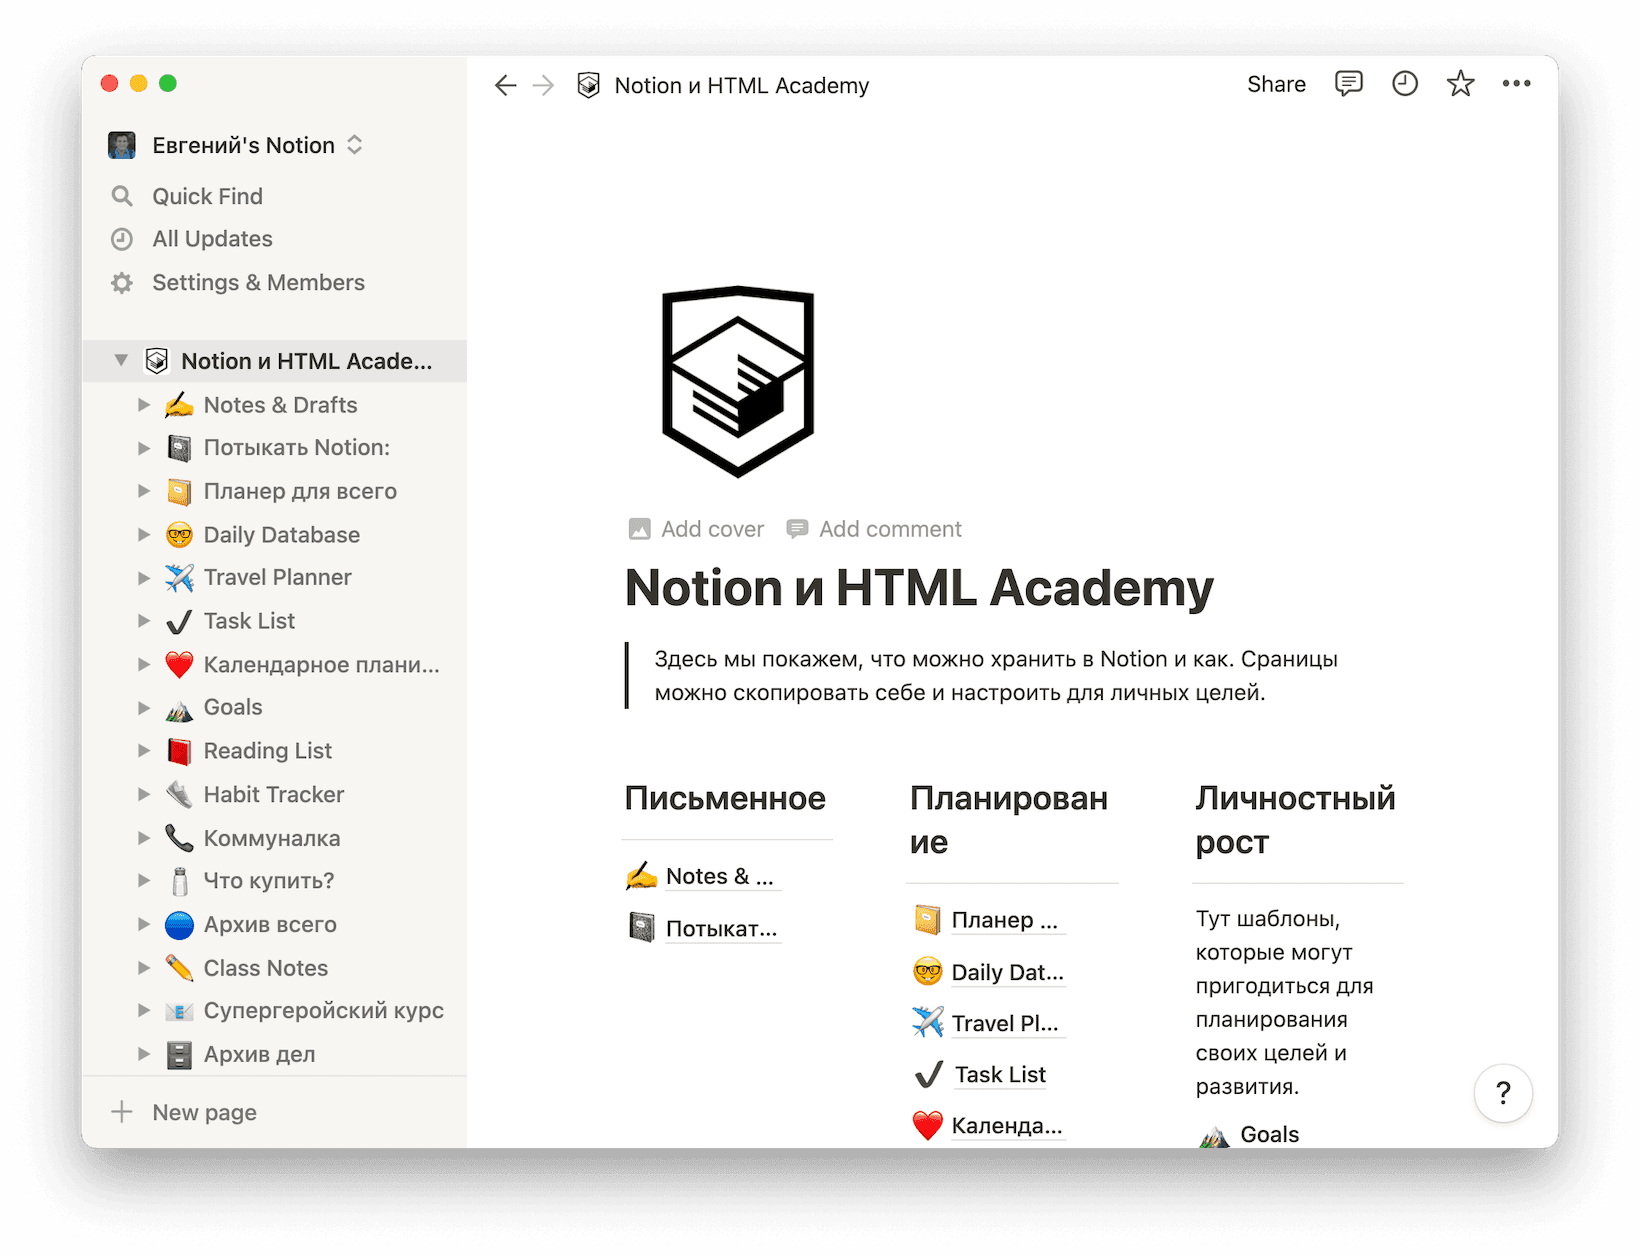Click the Личностный рост column heading
Image resolution: width=1640 pixels, height=1256 pixels.
[1295, 821]
